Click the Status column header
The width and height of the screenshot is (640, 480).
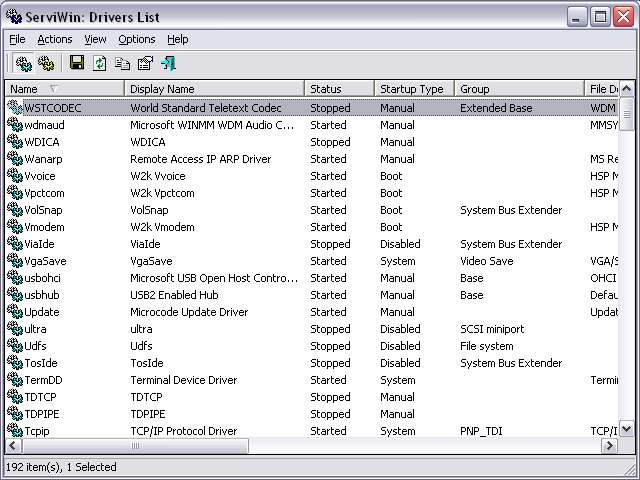coord(339,89)
